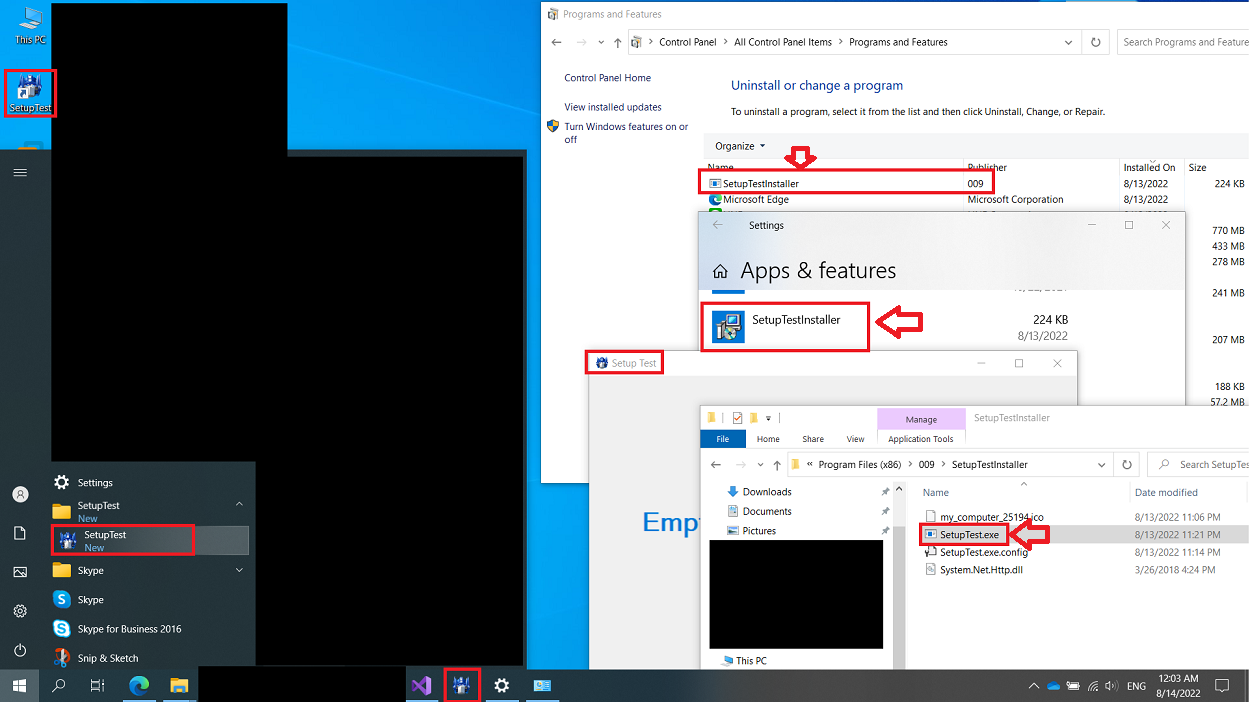Click the Start menu hamburger icon
This screenshot has width=1250, height=702.
click(x=20, y=173)
